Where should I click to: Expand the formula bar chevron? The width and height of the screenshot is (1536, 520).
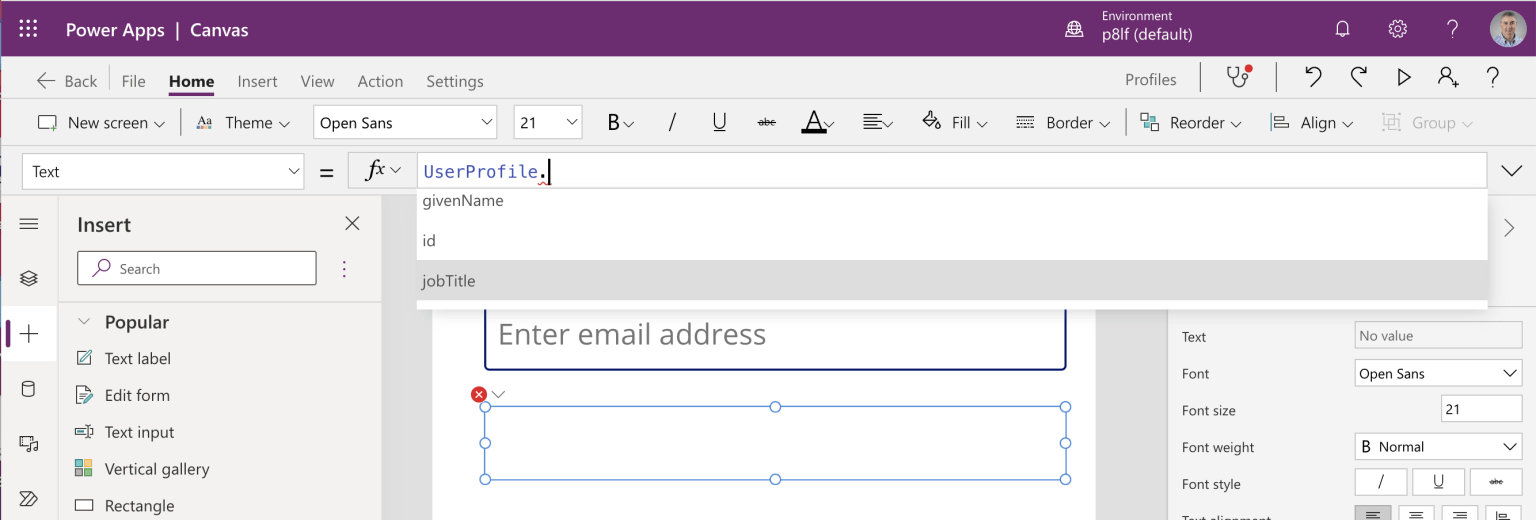[1511, 171]
